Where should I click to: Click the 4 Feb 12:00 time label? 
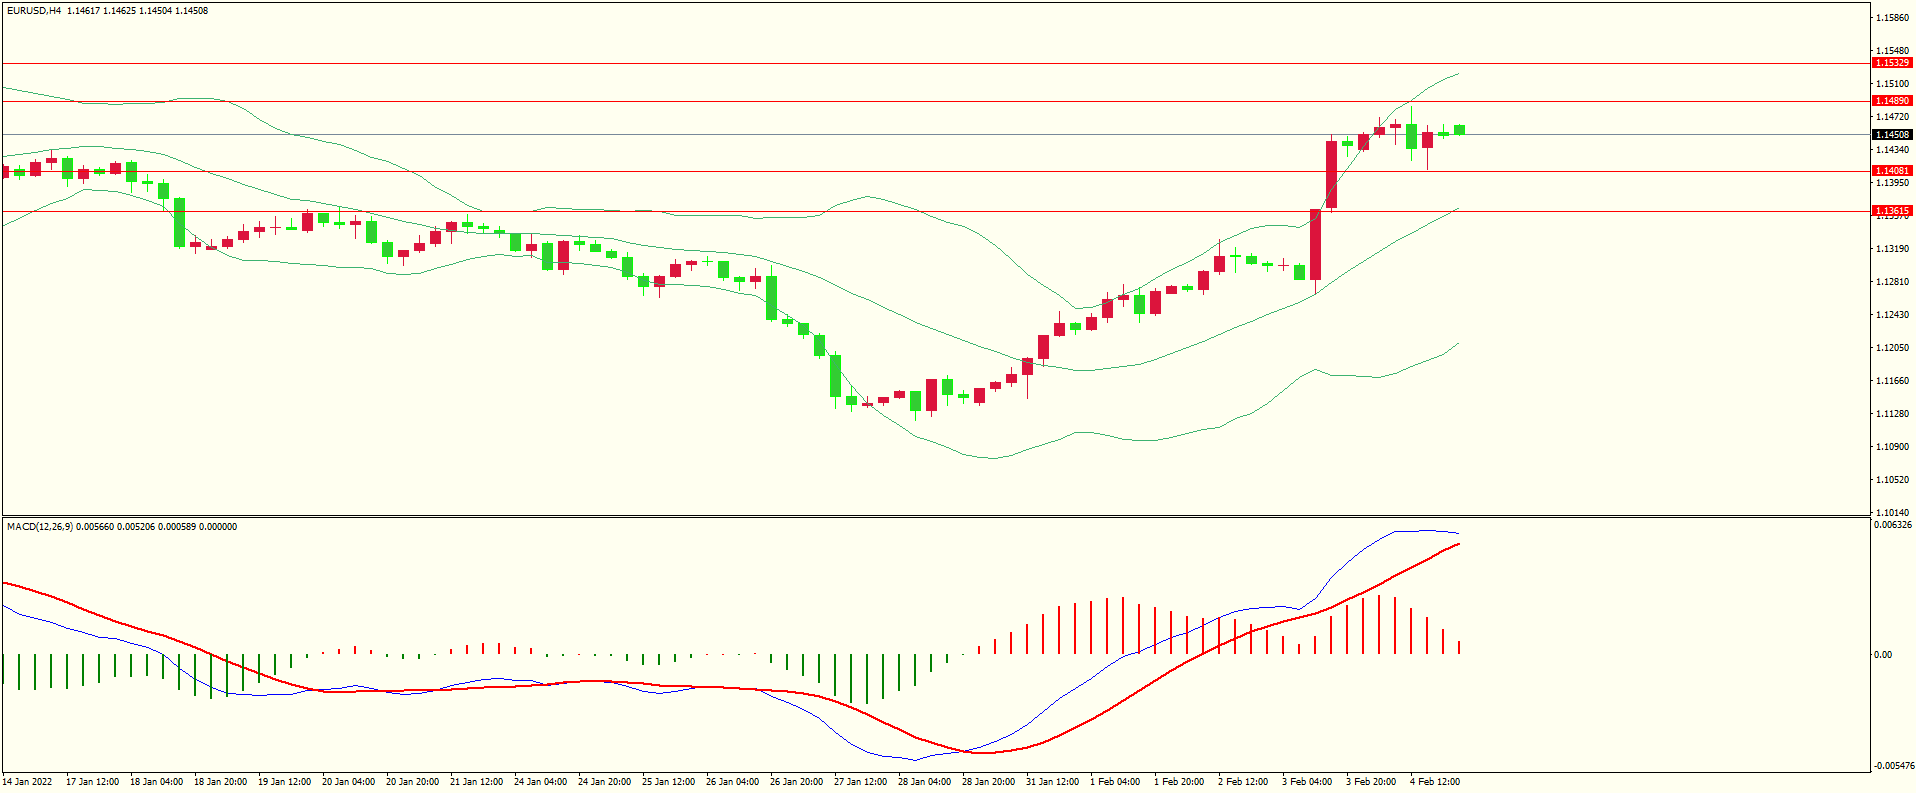[1434, 782]
